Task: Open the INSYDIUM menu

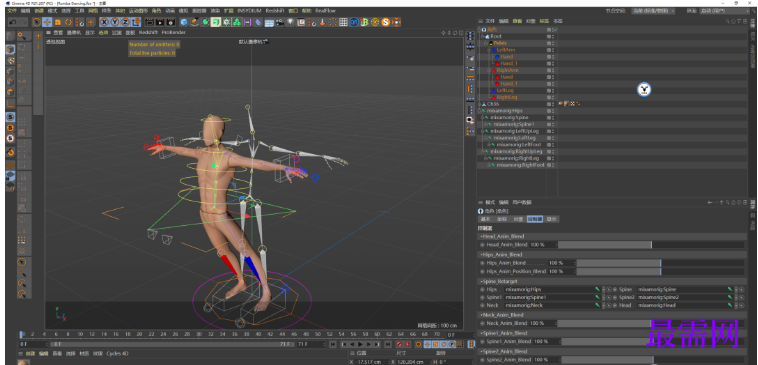Action: tap(249, 10)
